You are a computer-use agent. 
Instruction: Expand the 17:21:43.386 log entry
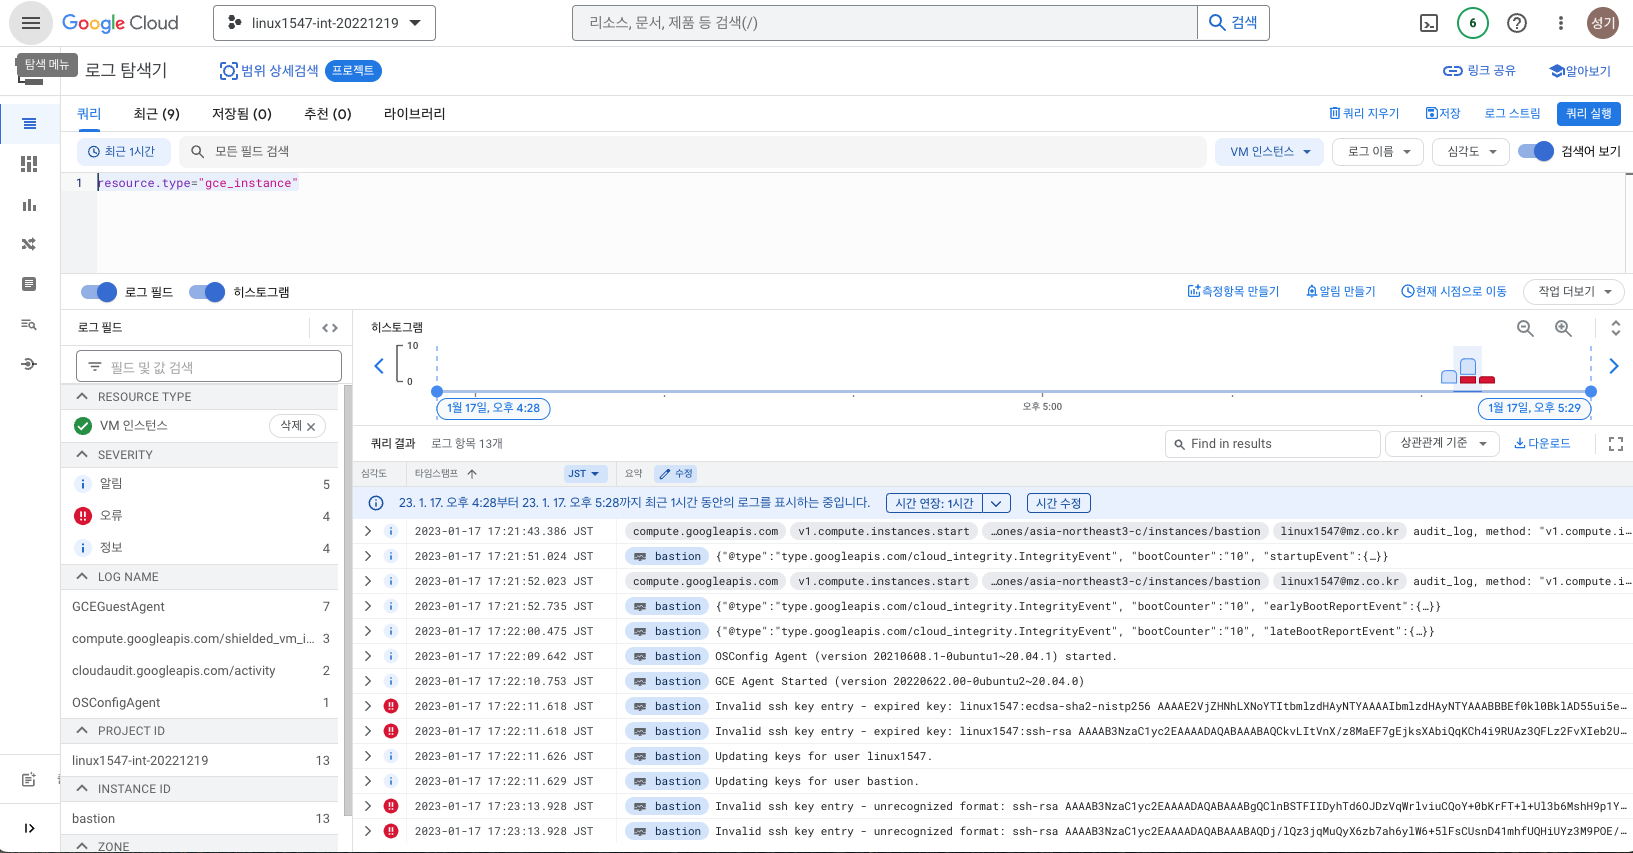(x=368, y=531)
